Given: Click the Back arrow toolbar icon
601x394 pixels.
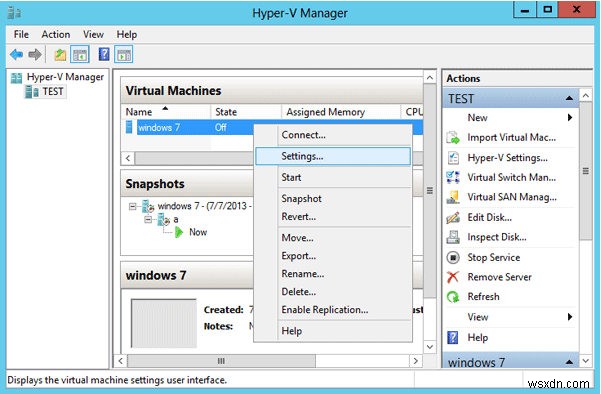Looking at the screenshot, I should coord(16,54).
